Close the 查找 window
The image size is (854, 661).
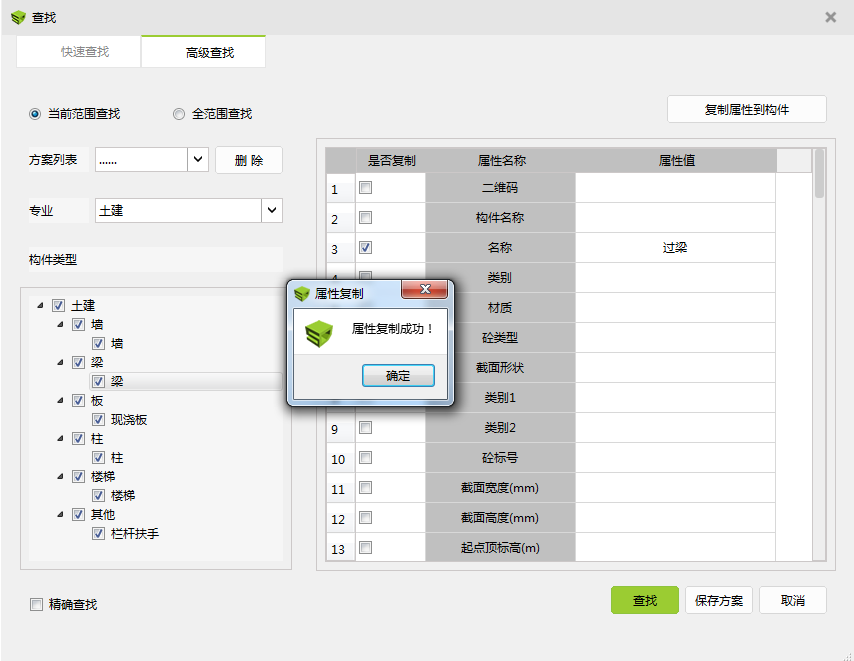pos(831,17)
